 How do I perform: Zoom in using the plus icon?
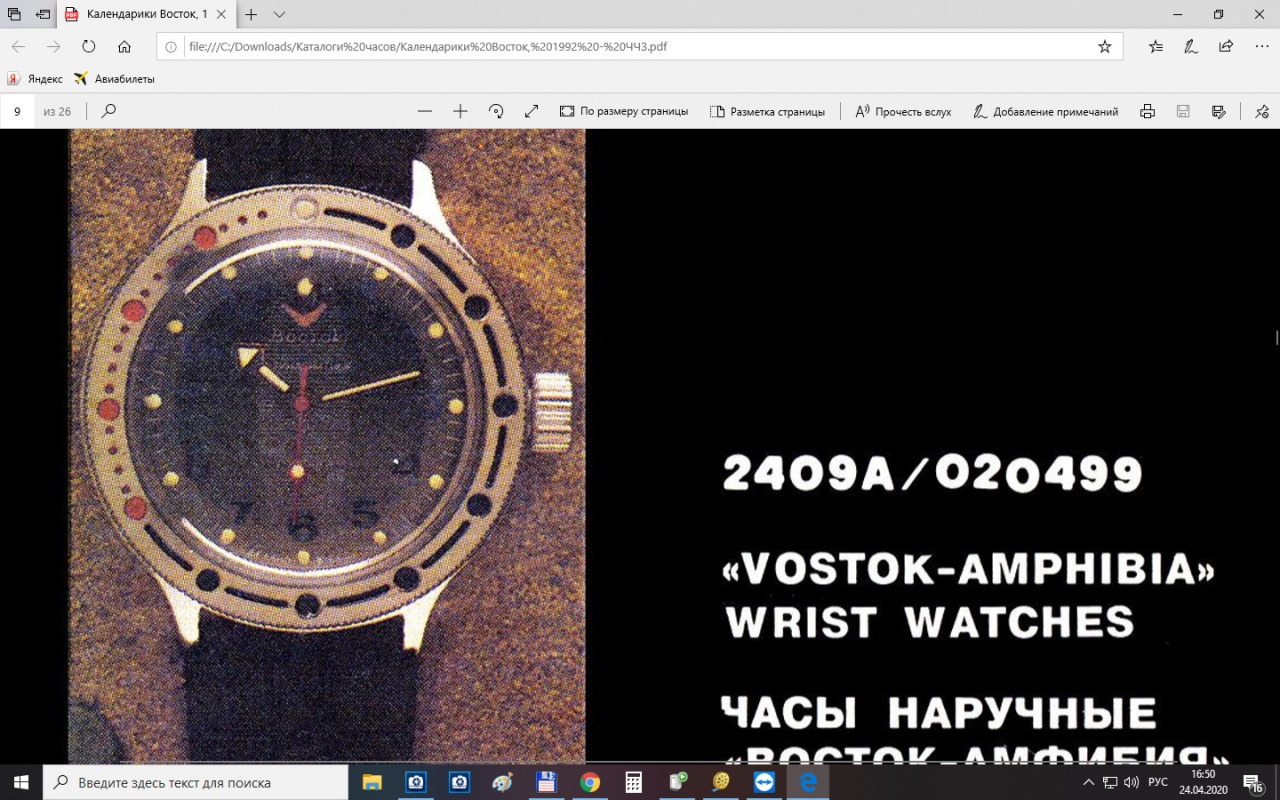(x=460, y=111)
